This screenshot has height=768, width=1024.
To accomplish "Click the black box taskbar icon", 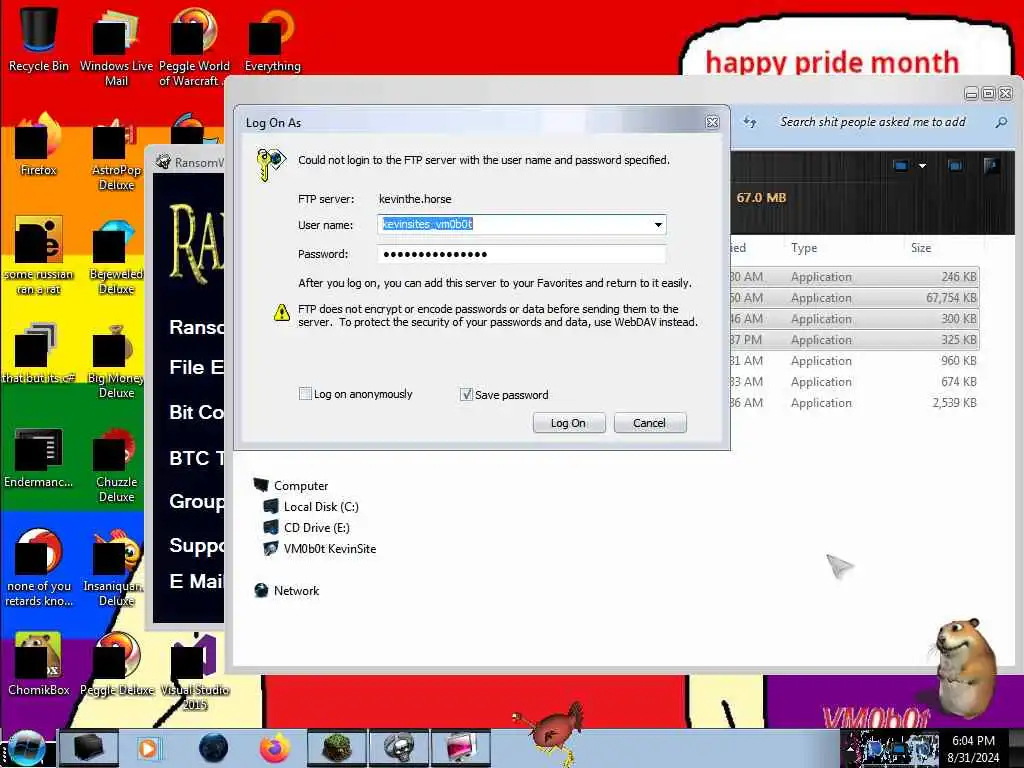I will coord(89,748).
